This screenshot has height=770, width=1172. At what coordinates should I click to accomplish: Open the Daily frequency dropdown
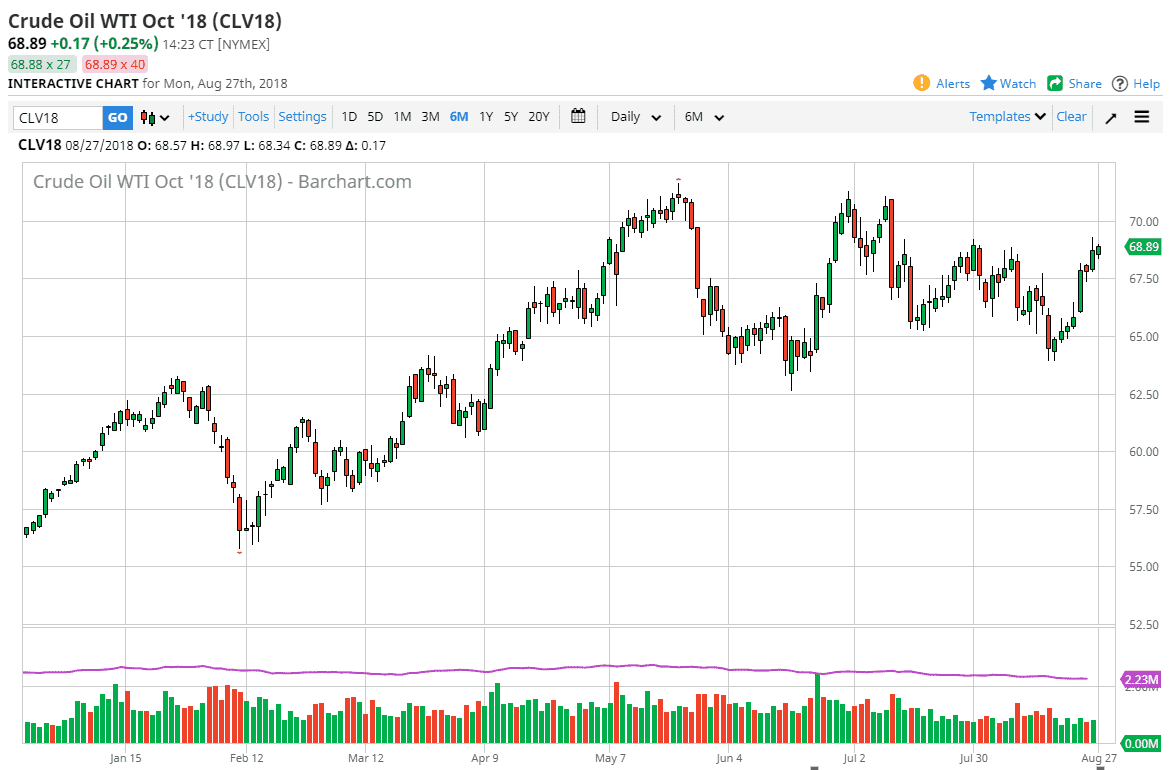[634, 116]
